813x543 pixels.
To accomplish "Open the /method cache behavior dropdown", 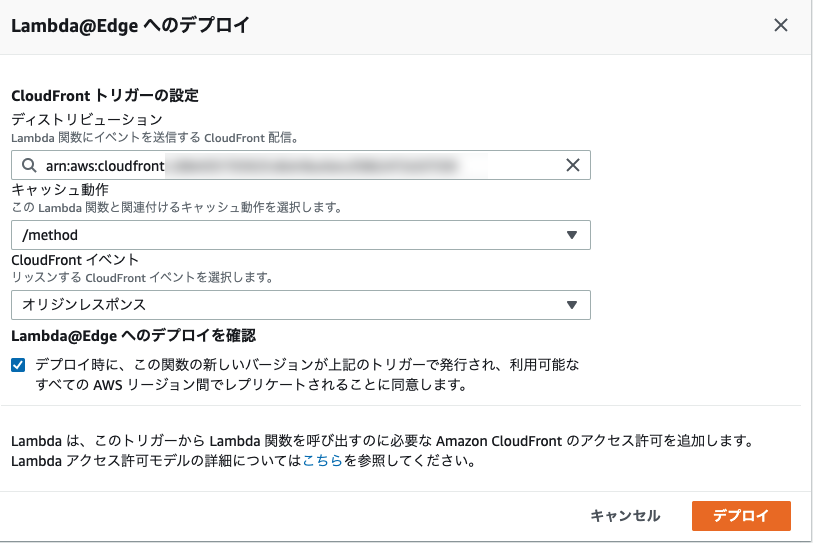I will (x=301, y=235).
